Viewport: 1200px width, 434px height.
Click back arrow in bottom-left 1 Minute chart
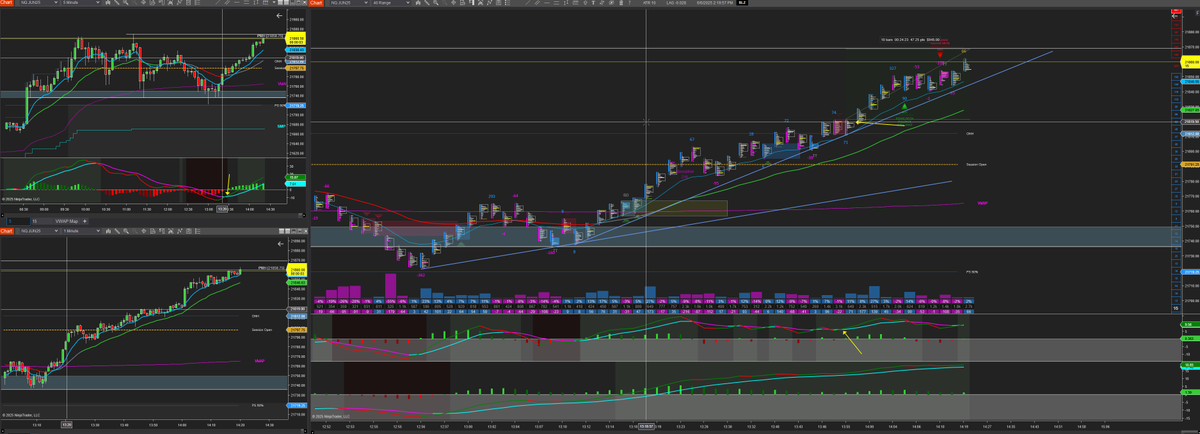(279, 242)
